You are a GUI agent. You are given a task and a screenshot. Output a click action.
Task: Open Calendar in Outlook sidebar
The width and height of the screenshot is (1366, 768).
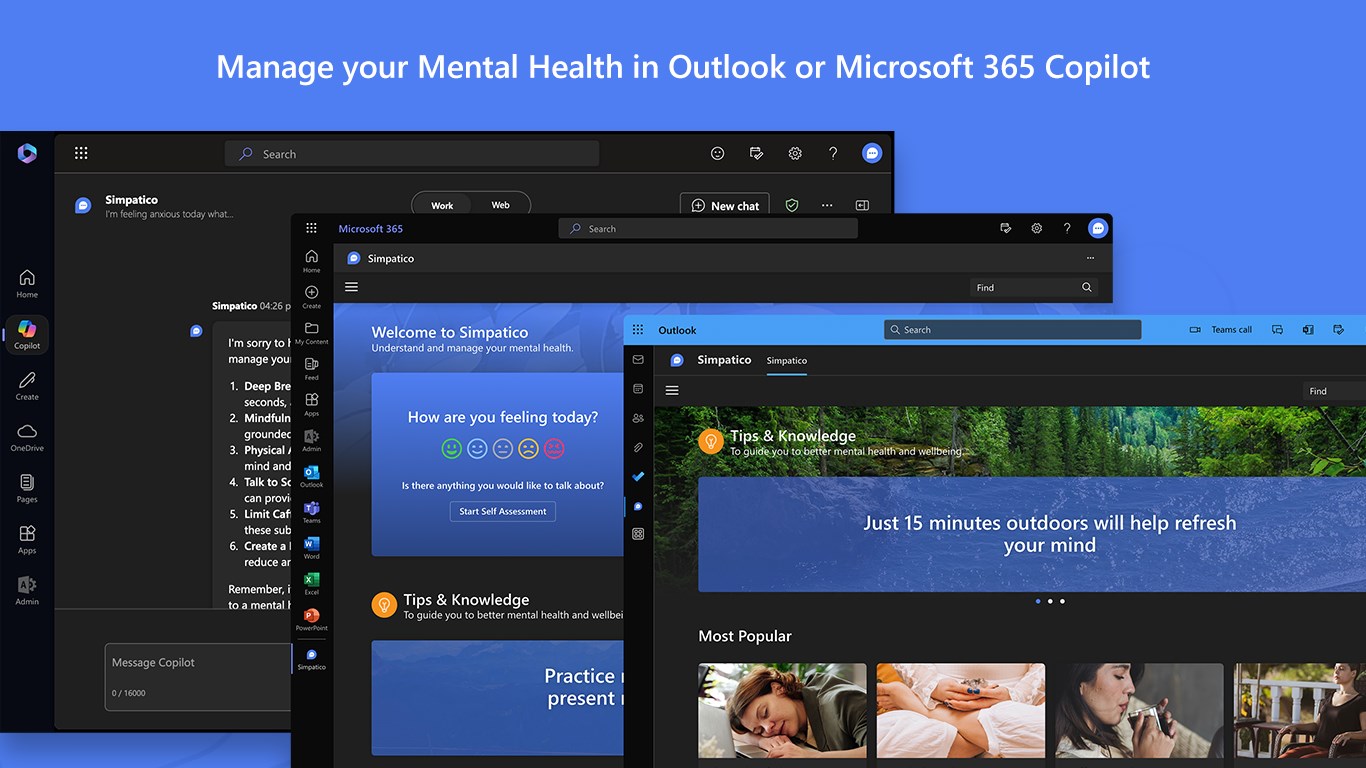click(x=638, y=388)
